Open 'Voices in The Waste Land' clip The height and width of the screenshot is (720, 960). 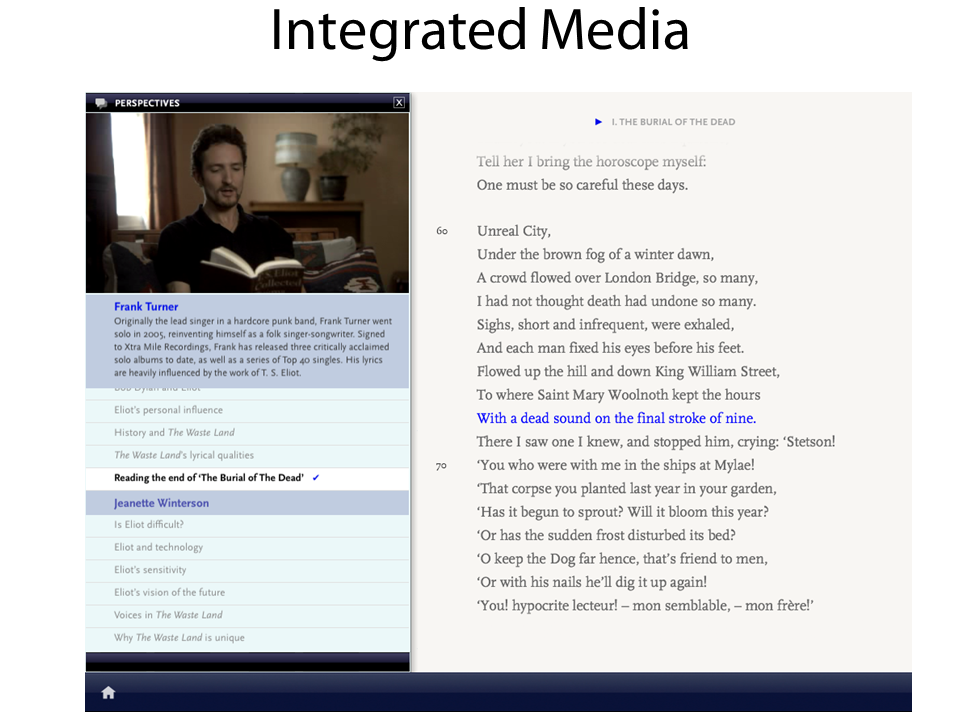(x=168, y=615)
